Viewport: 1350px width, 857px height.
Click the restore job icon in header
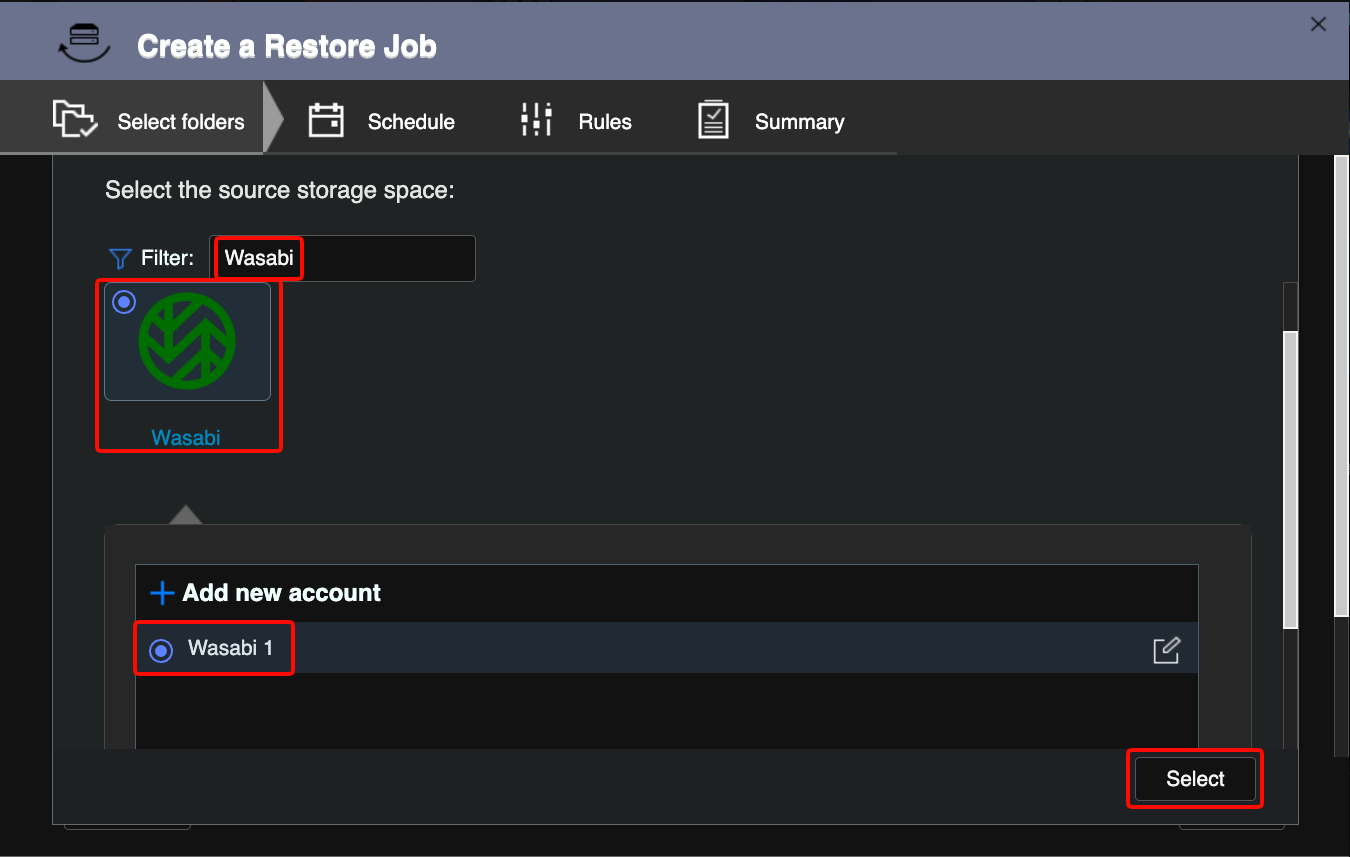point(85,43)
